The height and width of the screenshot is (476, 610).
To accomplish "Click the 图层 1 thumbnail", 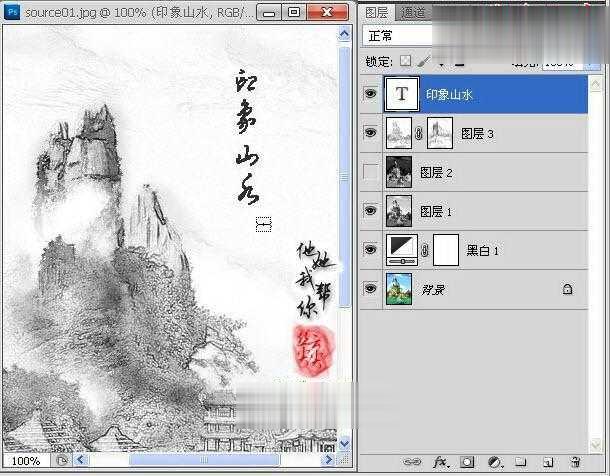I will pyautogui.click(x=399, y=211).
